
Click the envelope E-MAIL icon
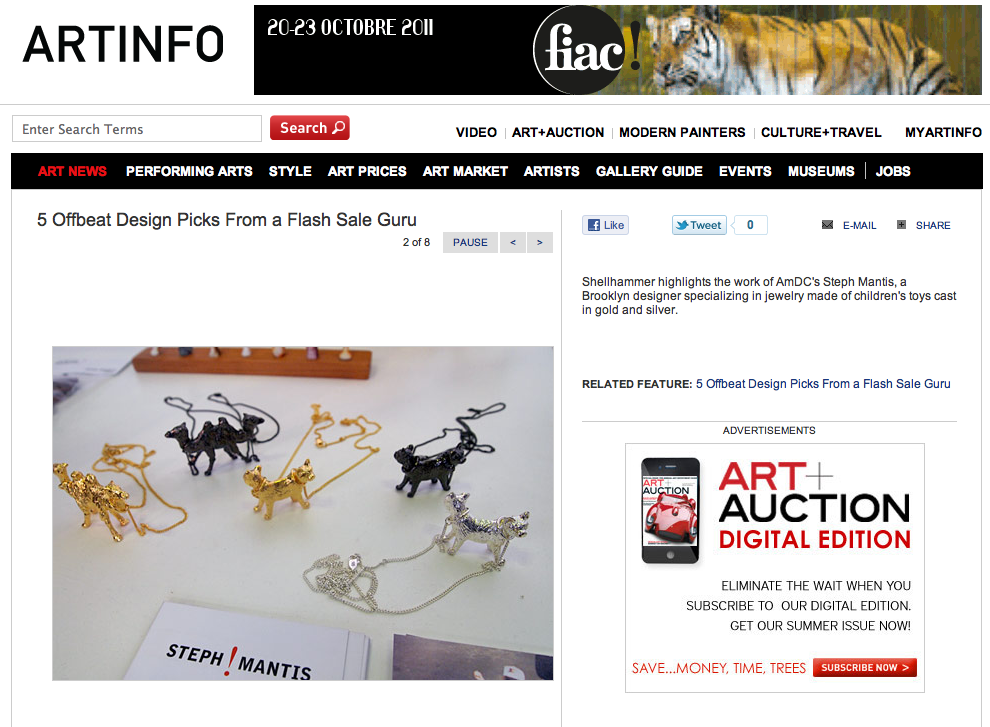[x=827, y=225]
